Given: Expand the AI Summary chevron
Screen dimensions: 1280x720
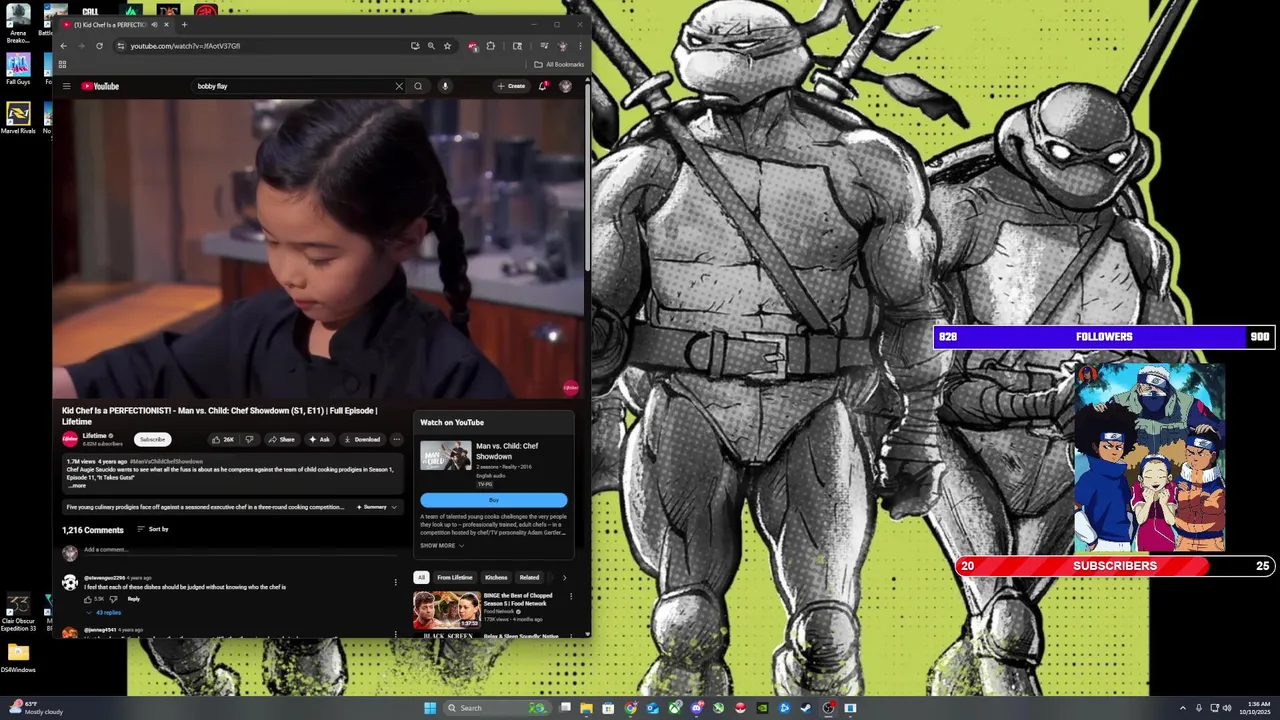Looking at the screenshot, I should tap(393, 507).
